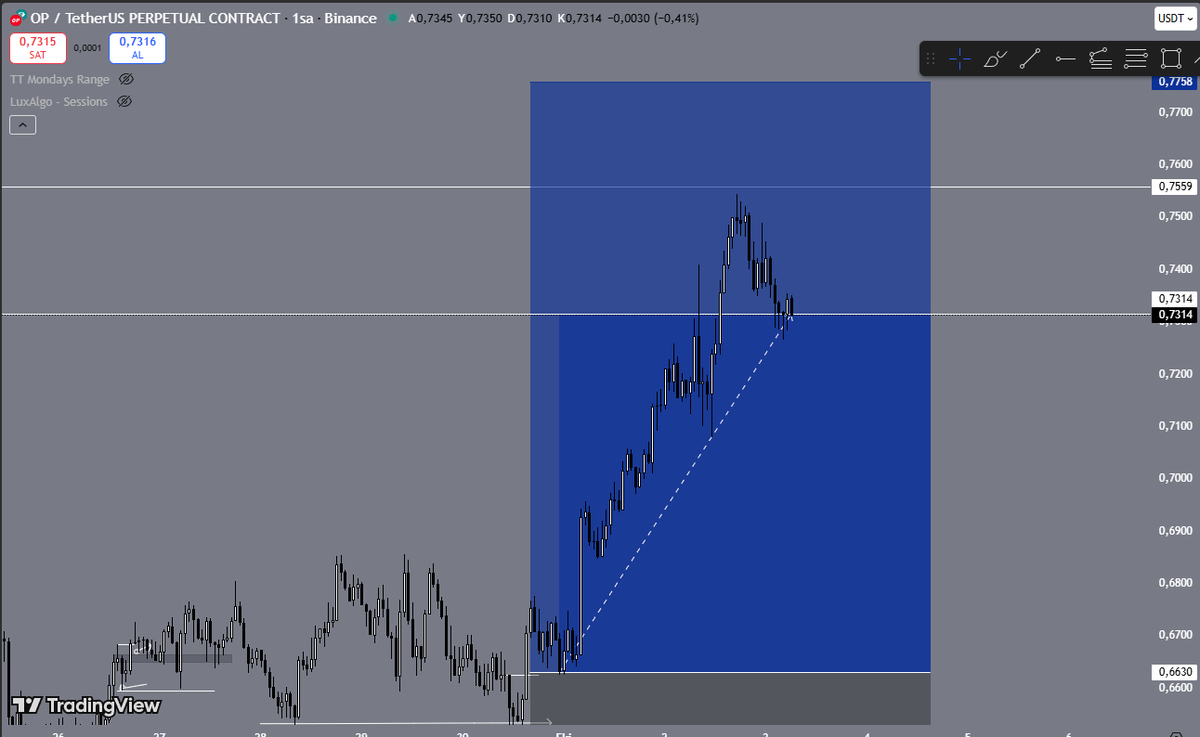1200x737 pixels.
Task: Select the gray stop-loss zone of position
Action: click(x=730, y=698)
